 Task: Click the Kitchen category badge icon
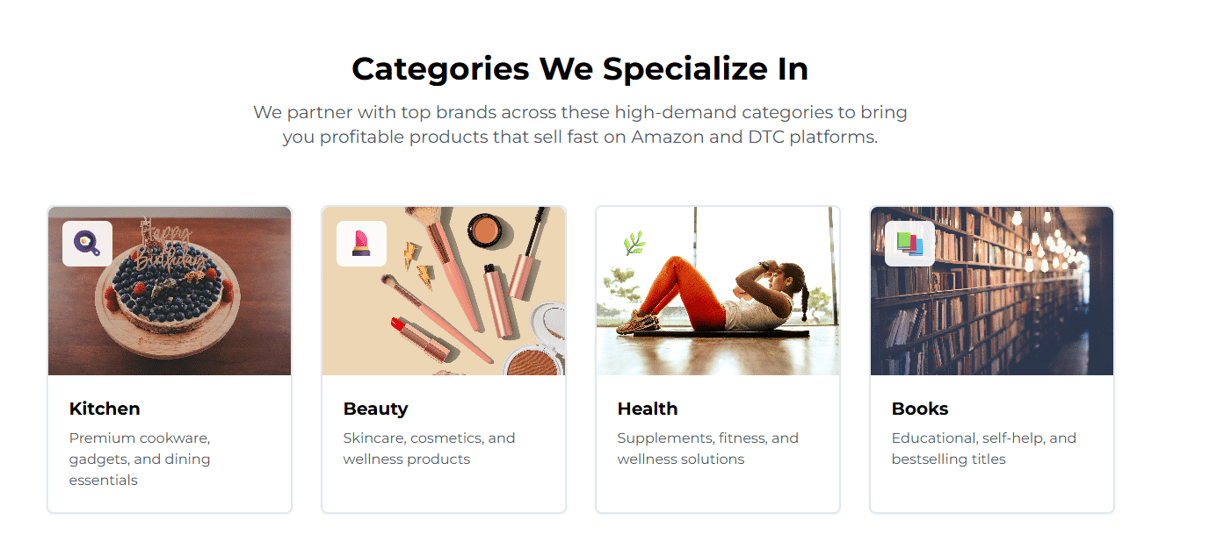87,244
